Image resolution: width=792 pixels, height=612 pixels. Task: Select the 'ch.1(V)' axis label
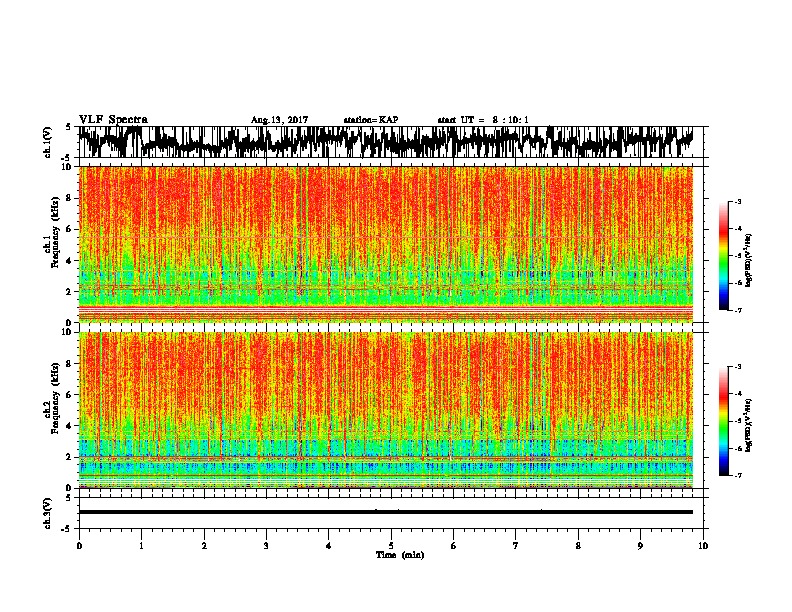(x=48, y=142)
